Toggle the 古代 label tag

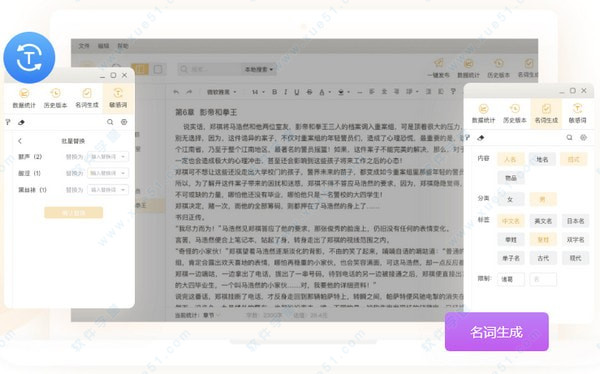(543, 258)
